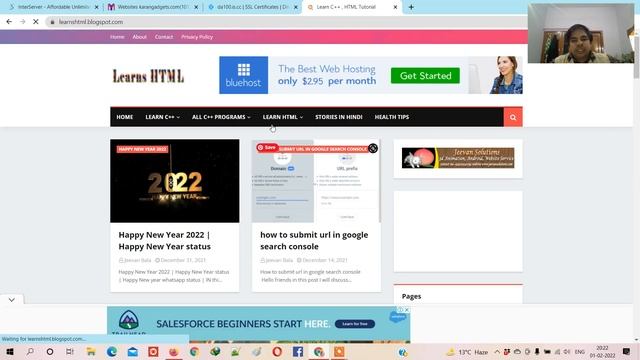Open a new browser tab with plus
Viewport: 640px width, 360px height.
click(x=411, y=7)
